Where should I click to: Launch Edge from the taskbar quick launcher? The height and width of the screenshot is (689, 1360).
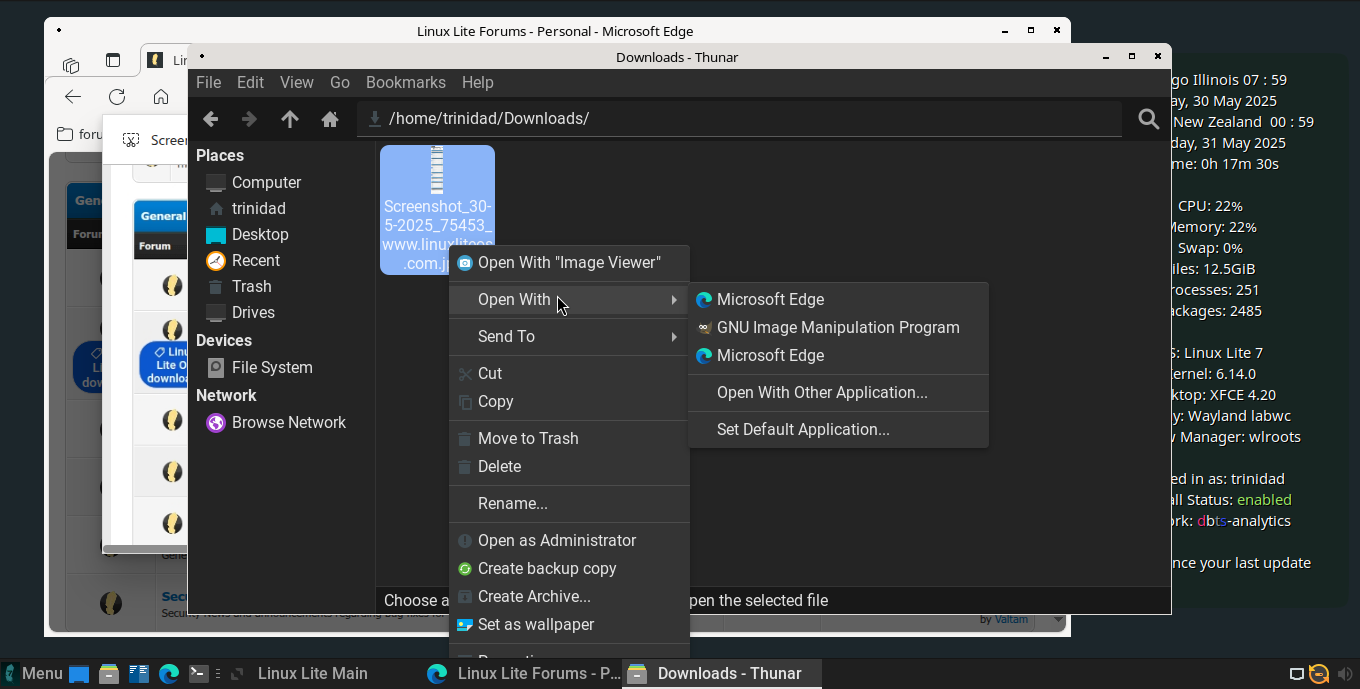pyautogui.click(x=169, y=674)
